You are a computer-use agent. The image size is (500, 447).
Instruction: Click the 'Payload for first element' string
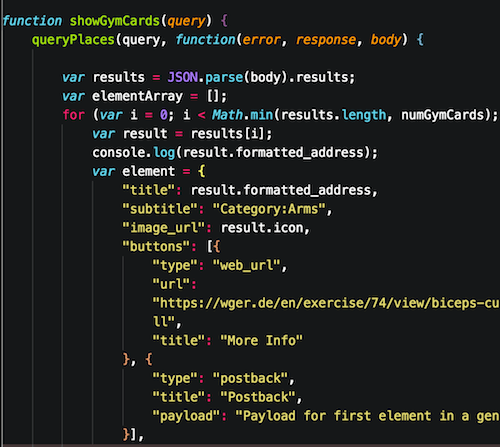[x=367, y=416]
